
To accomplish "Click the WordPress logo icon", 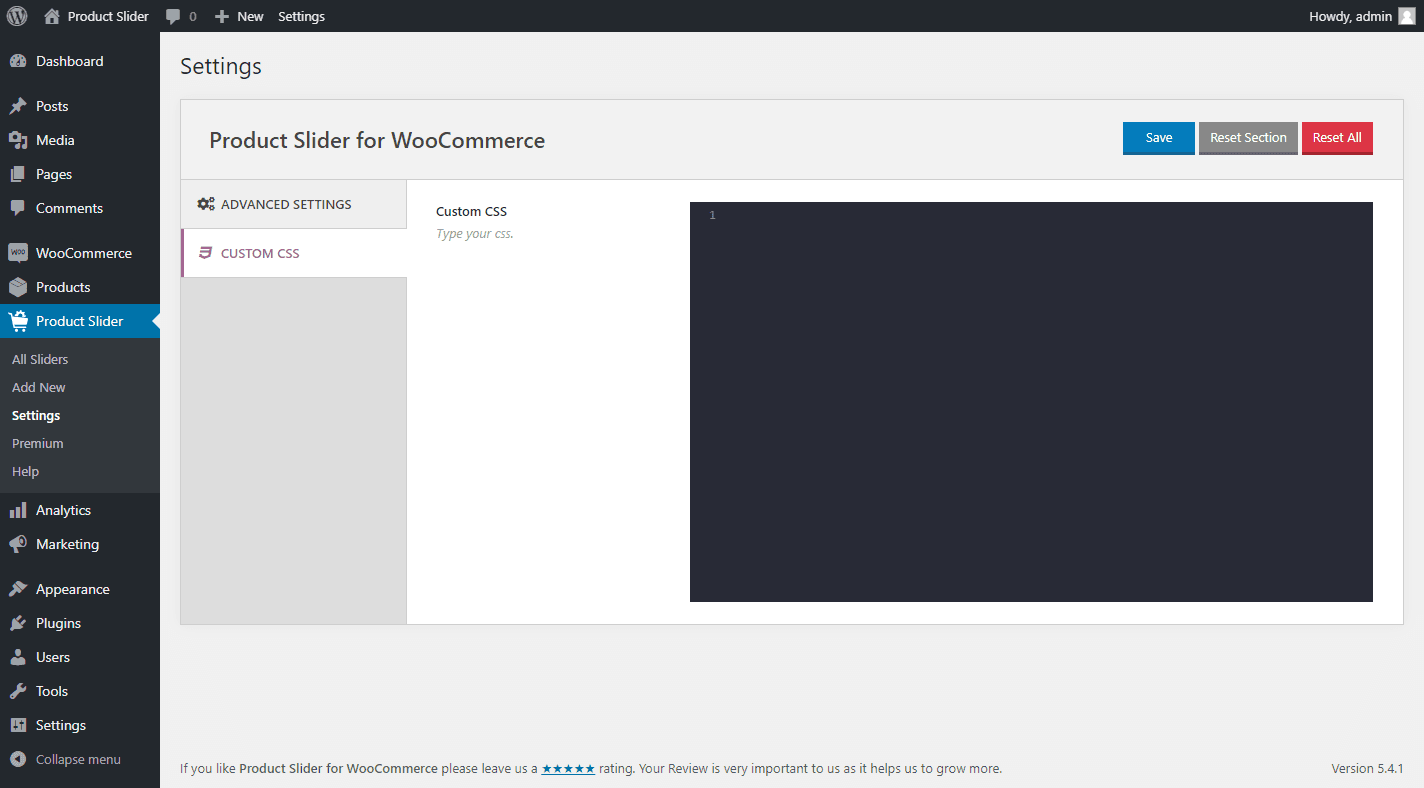I will pyautogui.click(x=17, y=16).
